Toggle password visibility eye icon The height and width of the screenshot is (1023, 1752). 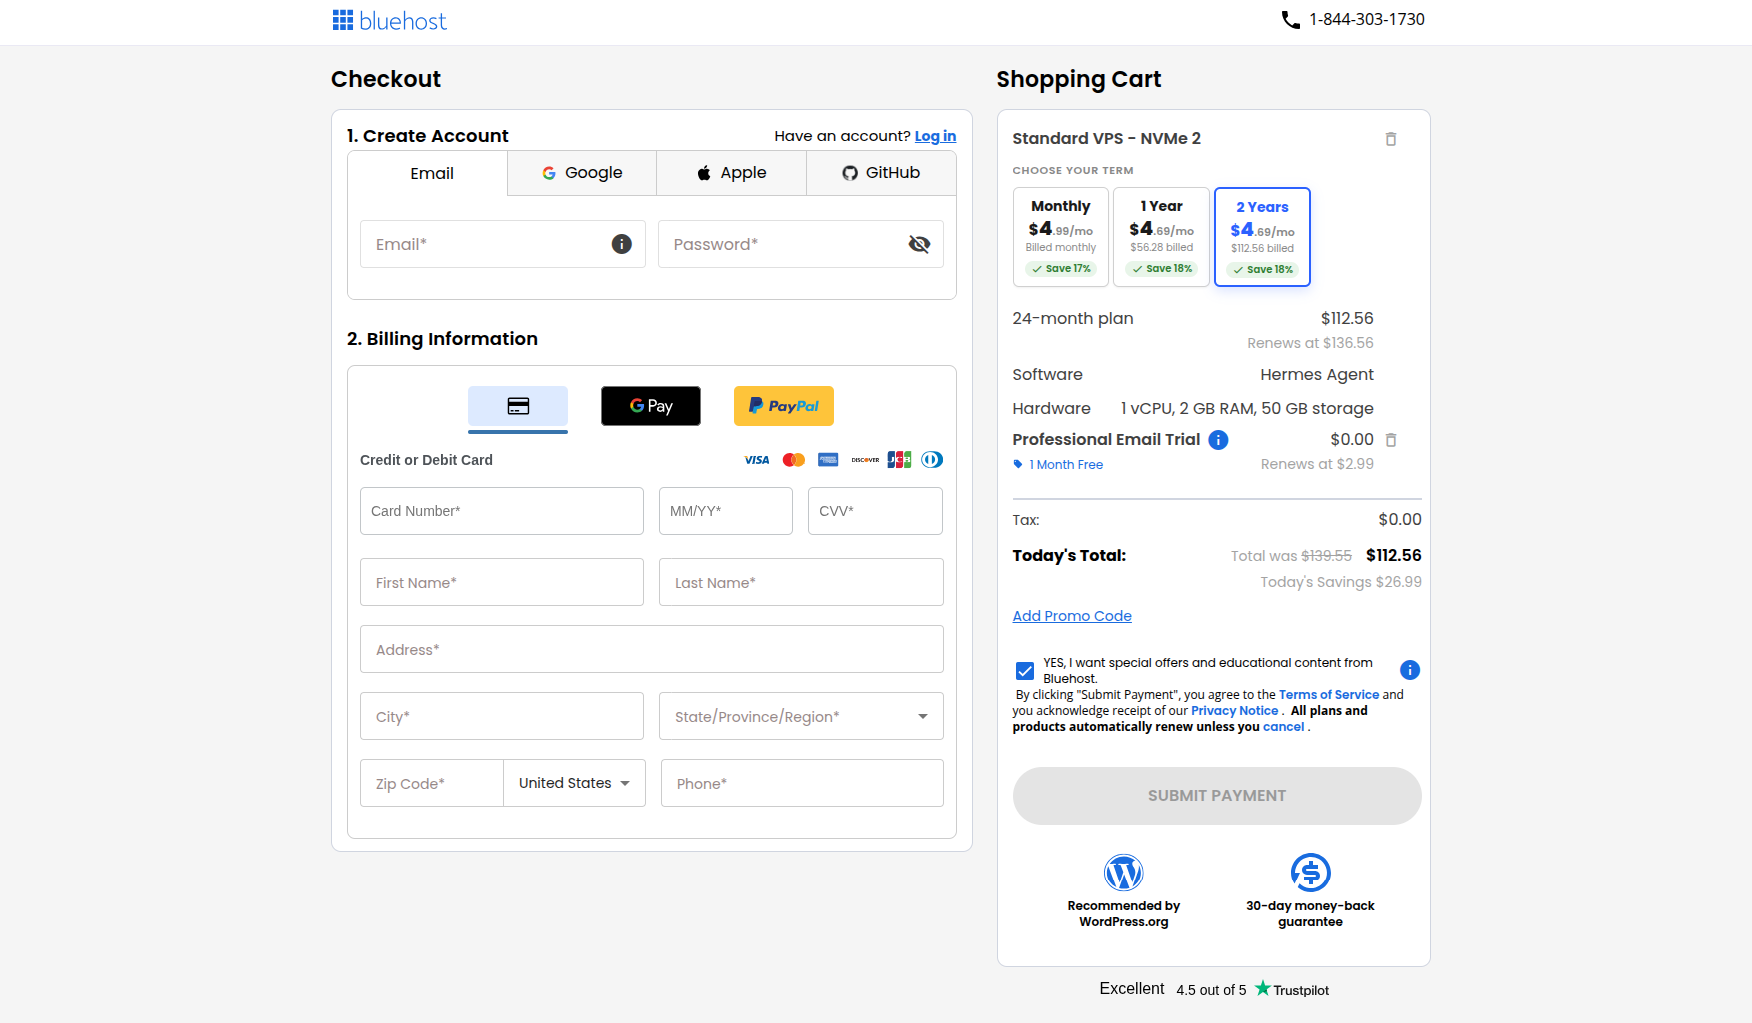pyautogui.click(x=919, y=244)
